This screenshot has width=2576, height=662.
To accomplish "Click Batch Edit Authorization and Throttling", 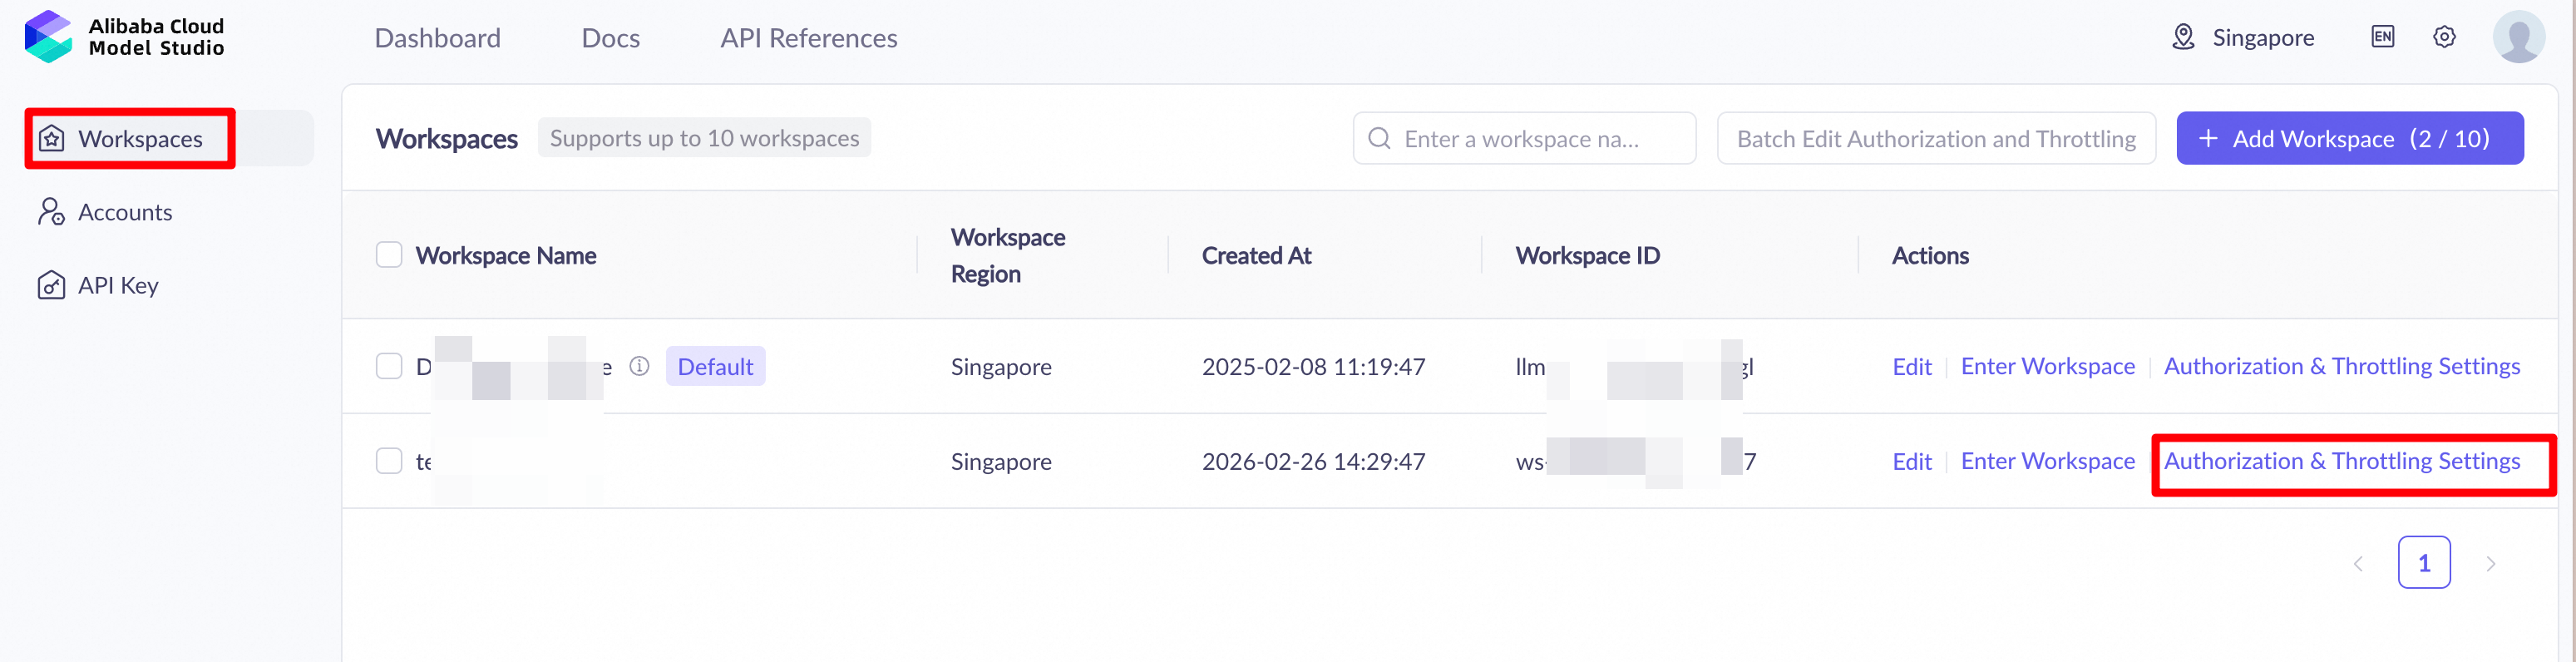I will tap(1935, 138).
